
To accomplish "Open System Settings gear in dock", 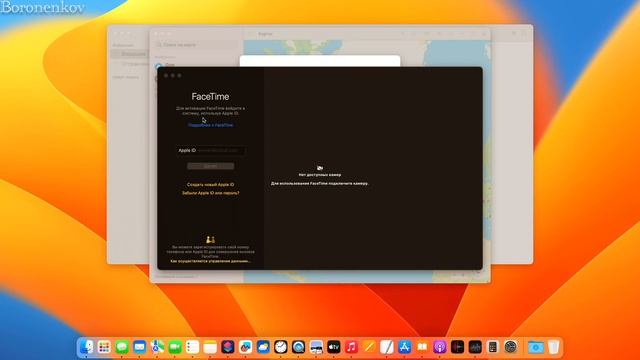I will pyautogui.click(x=511, y=347).
